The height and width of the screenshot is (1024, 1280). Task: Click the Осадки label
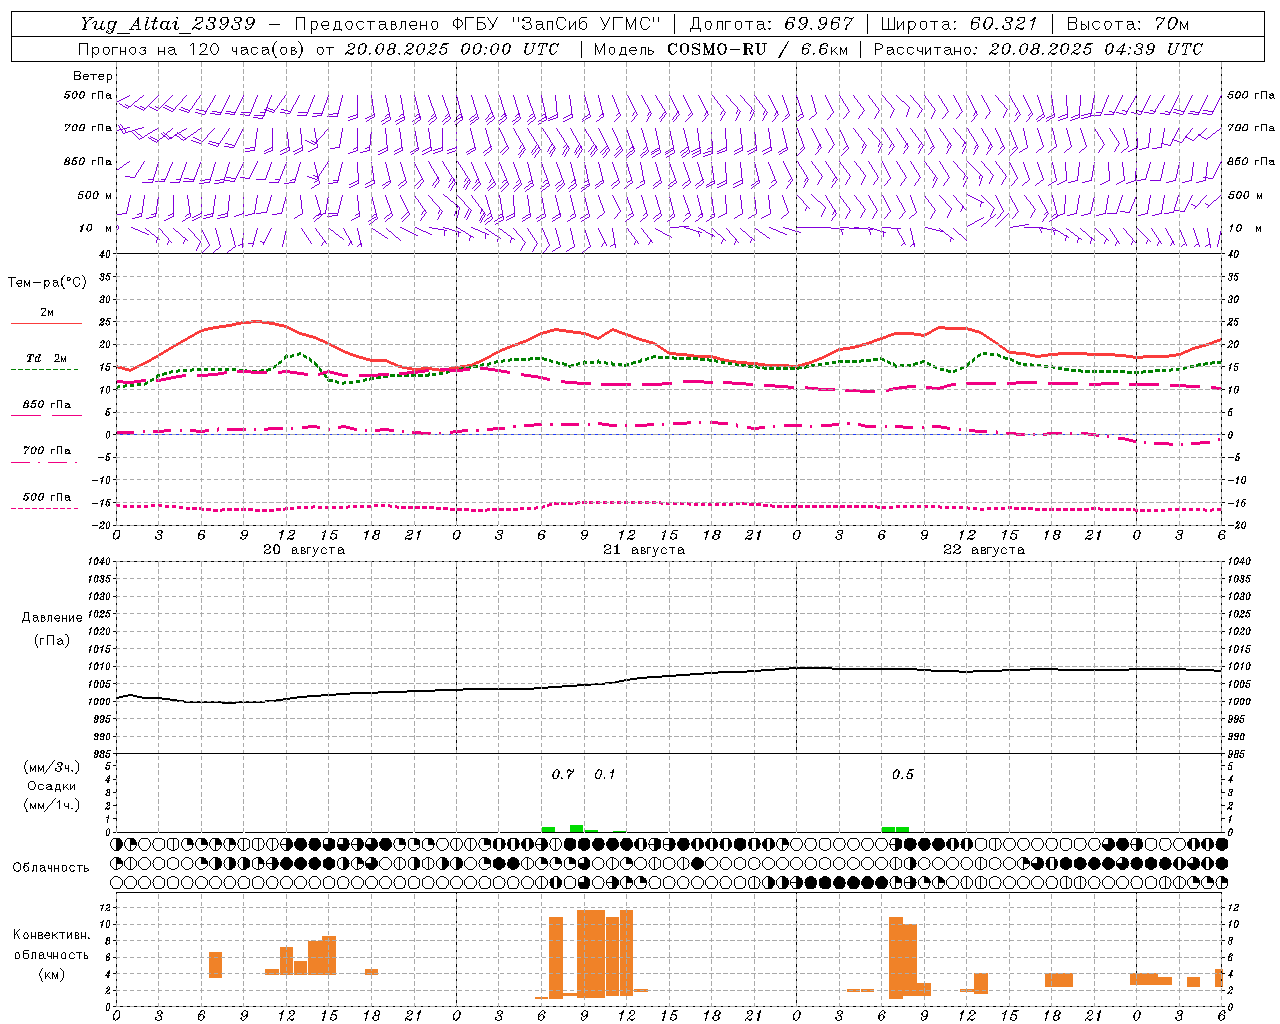point(52,786)
